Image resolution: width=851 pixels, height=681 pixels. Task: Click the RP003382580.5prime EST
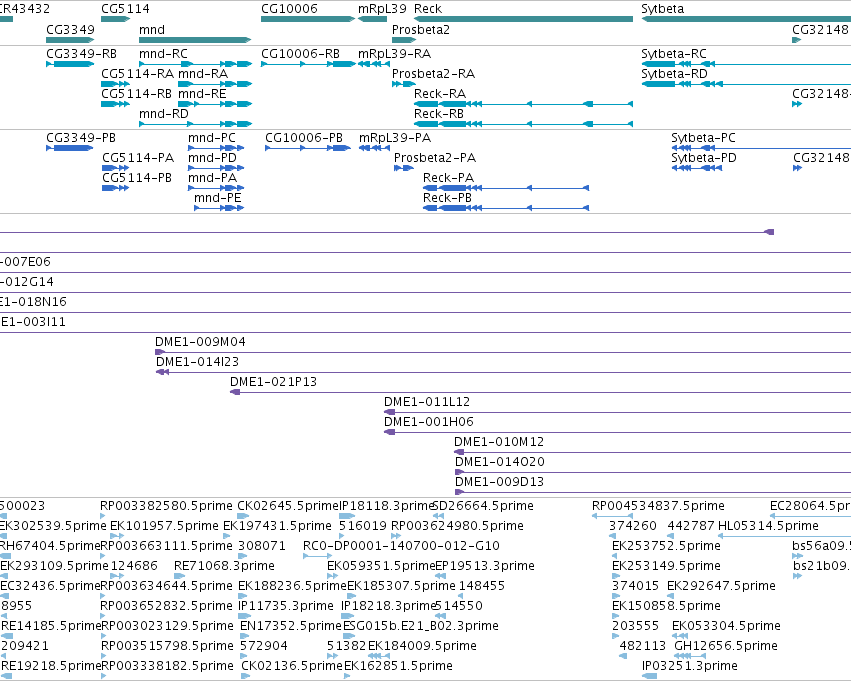coord(103,516)
